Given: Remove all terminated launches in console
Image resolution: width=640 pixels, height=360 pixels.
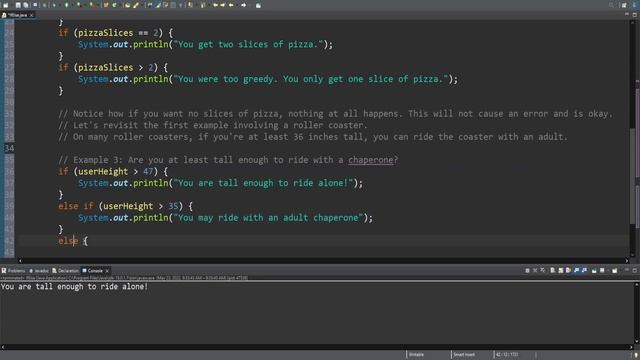Looking at the screenshot, I should click(x=543, y=270).
